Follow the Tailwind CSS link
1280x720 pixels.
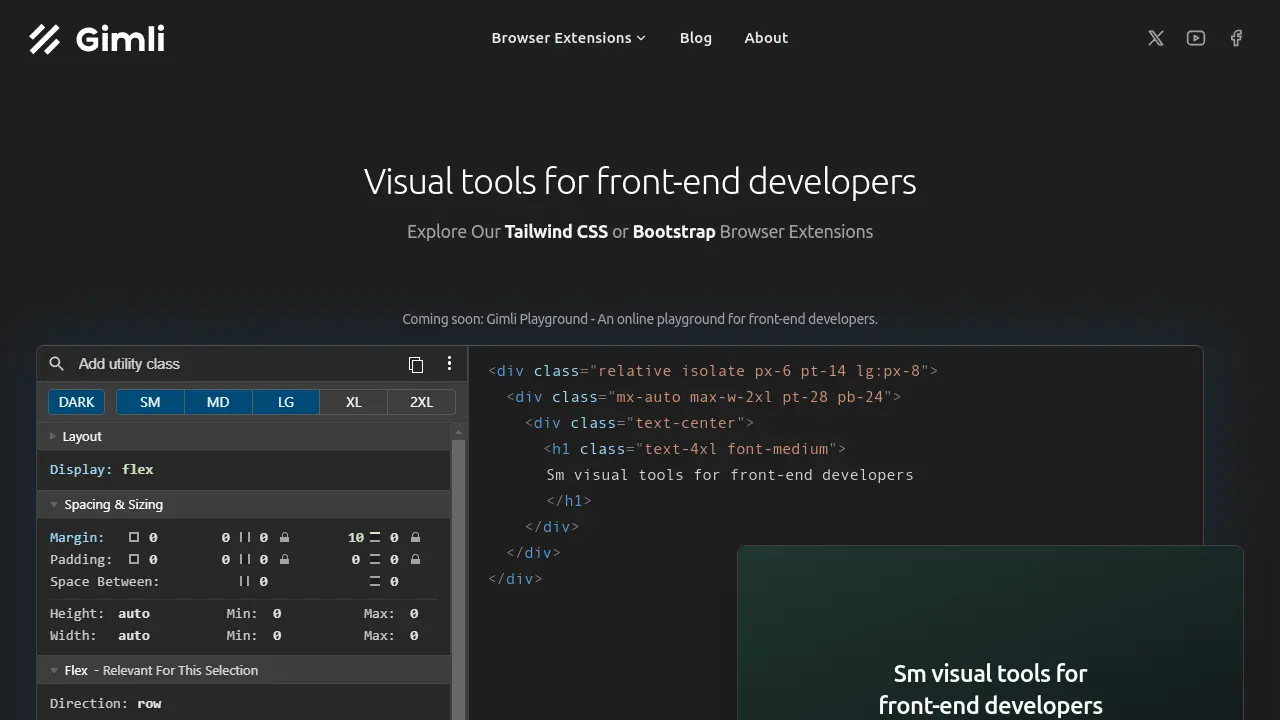click(x=556, y=232)
